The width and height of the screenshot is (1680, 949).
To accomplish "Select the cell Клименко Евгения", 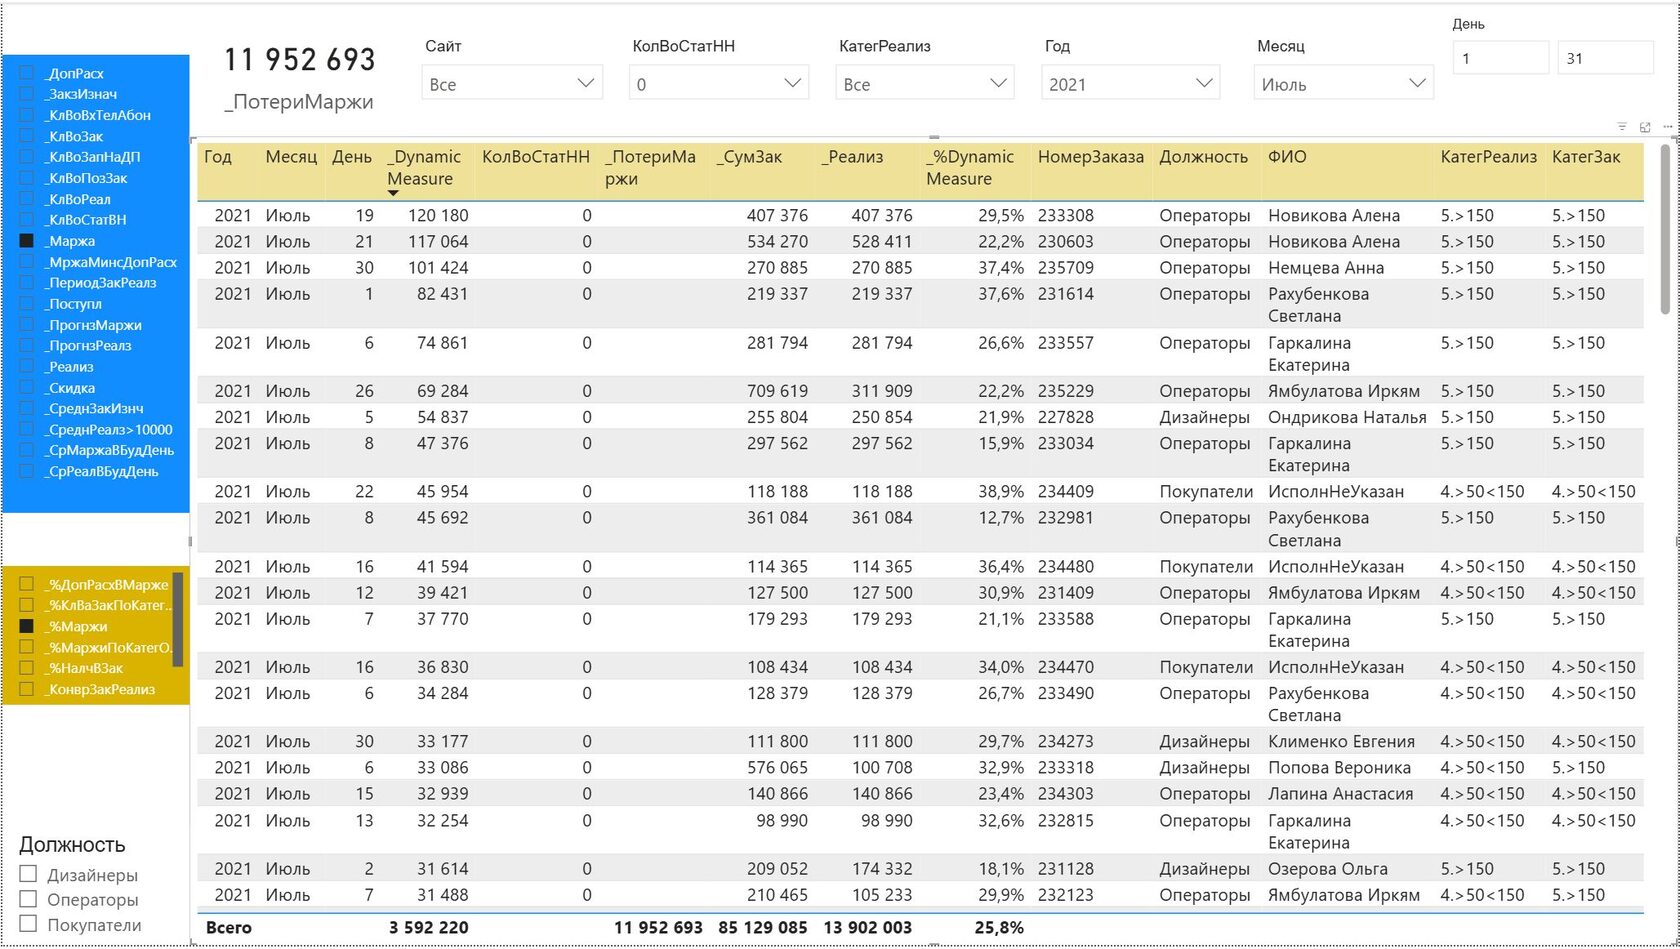I will tap(1341, 741).
